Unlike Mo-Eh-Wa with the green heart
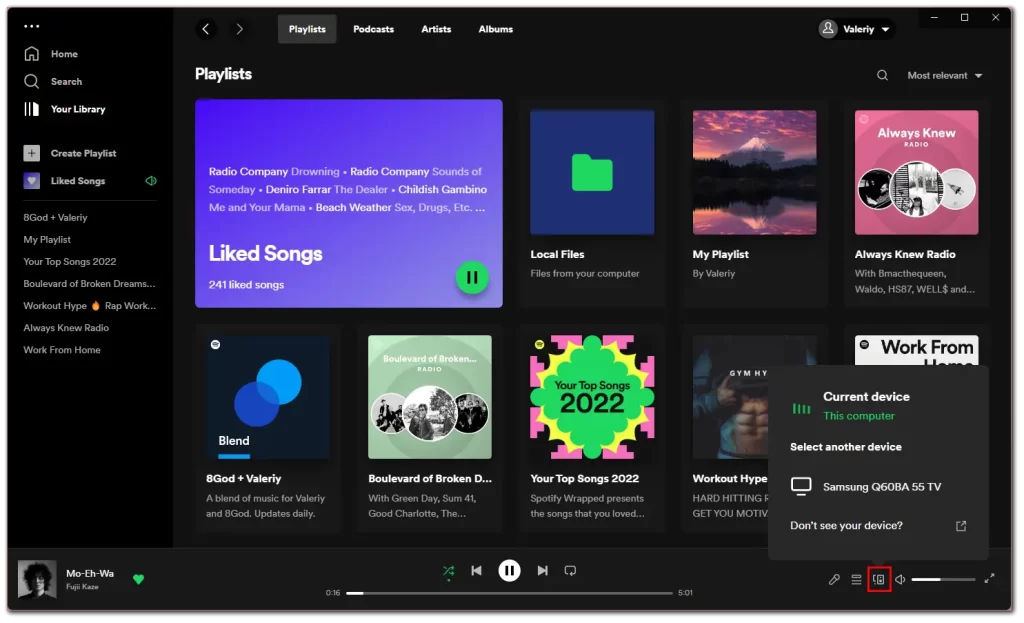Screen dimensions: 1024x623 [138, 579]
